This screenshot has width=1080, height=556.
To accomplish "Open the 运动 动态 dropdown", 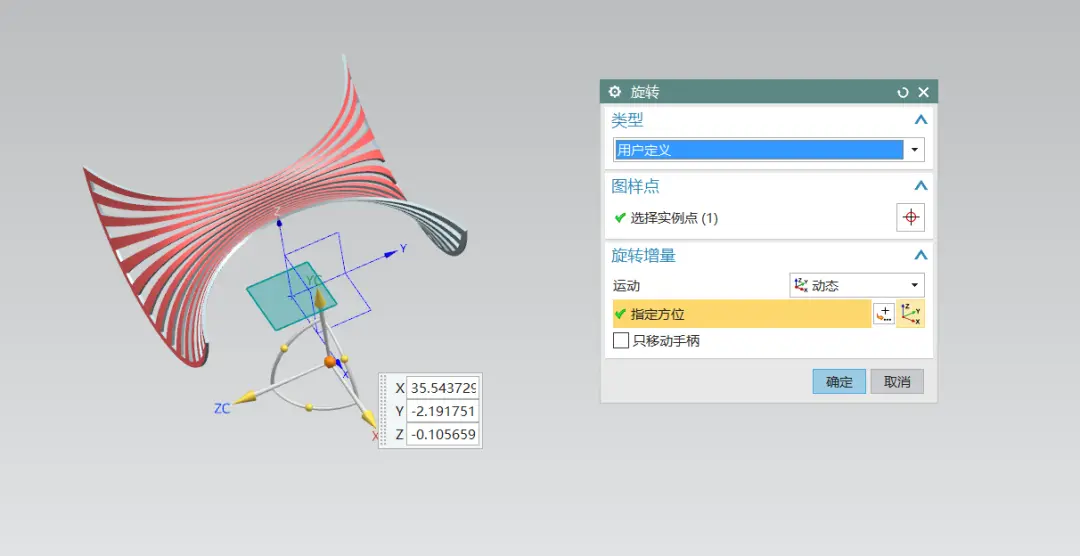I will 856,285.
